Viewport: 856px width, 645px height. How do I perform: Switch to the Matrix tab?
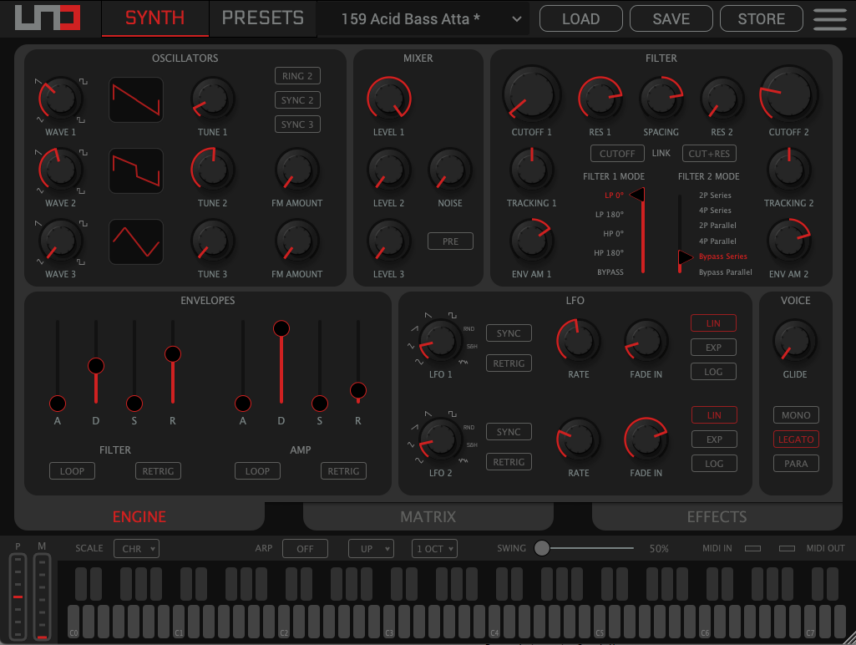[428, 517]
